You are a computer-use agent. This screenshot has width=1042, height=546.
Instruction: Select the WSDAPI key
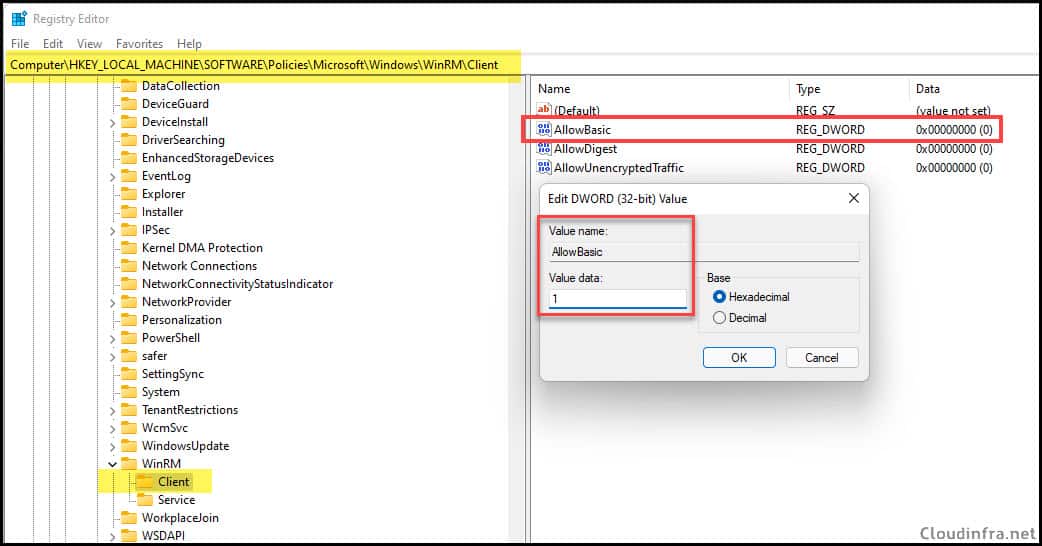click(163, 535)
